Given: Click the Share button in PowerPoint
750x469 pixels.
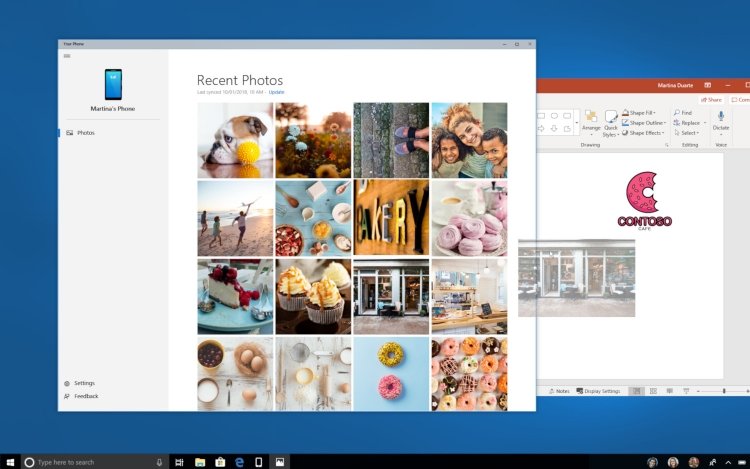Looking at the screenshot, I should pos(711,100).
